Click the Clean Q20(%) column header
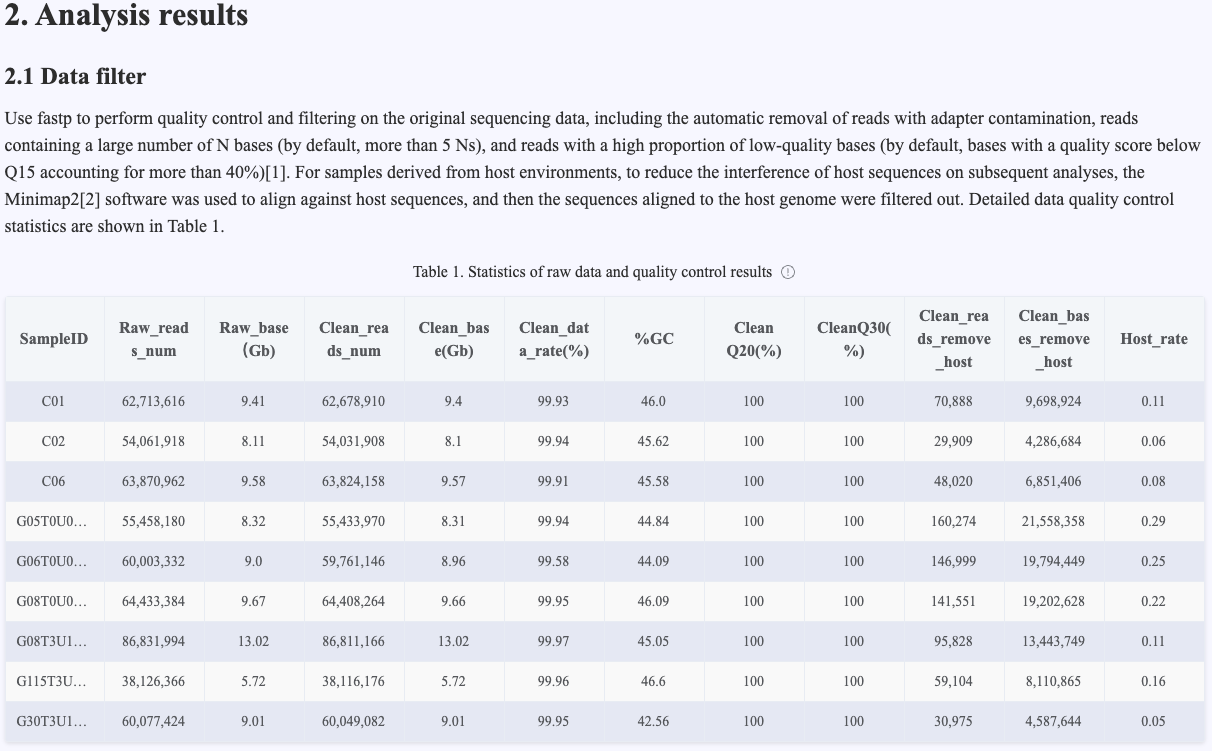Viewport: 1212px width, 751px height. [754, 339]
